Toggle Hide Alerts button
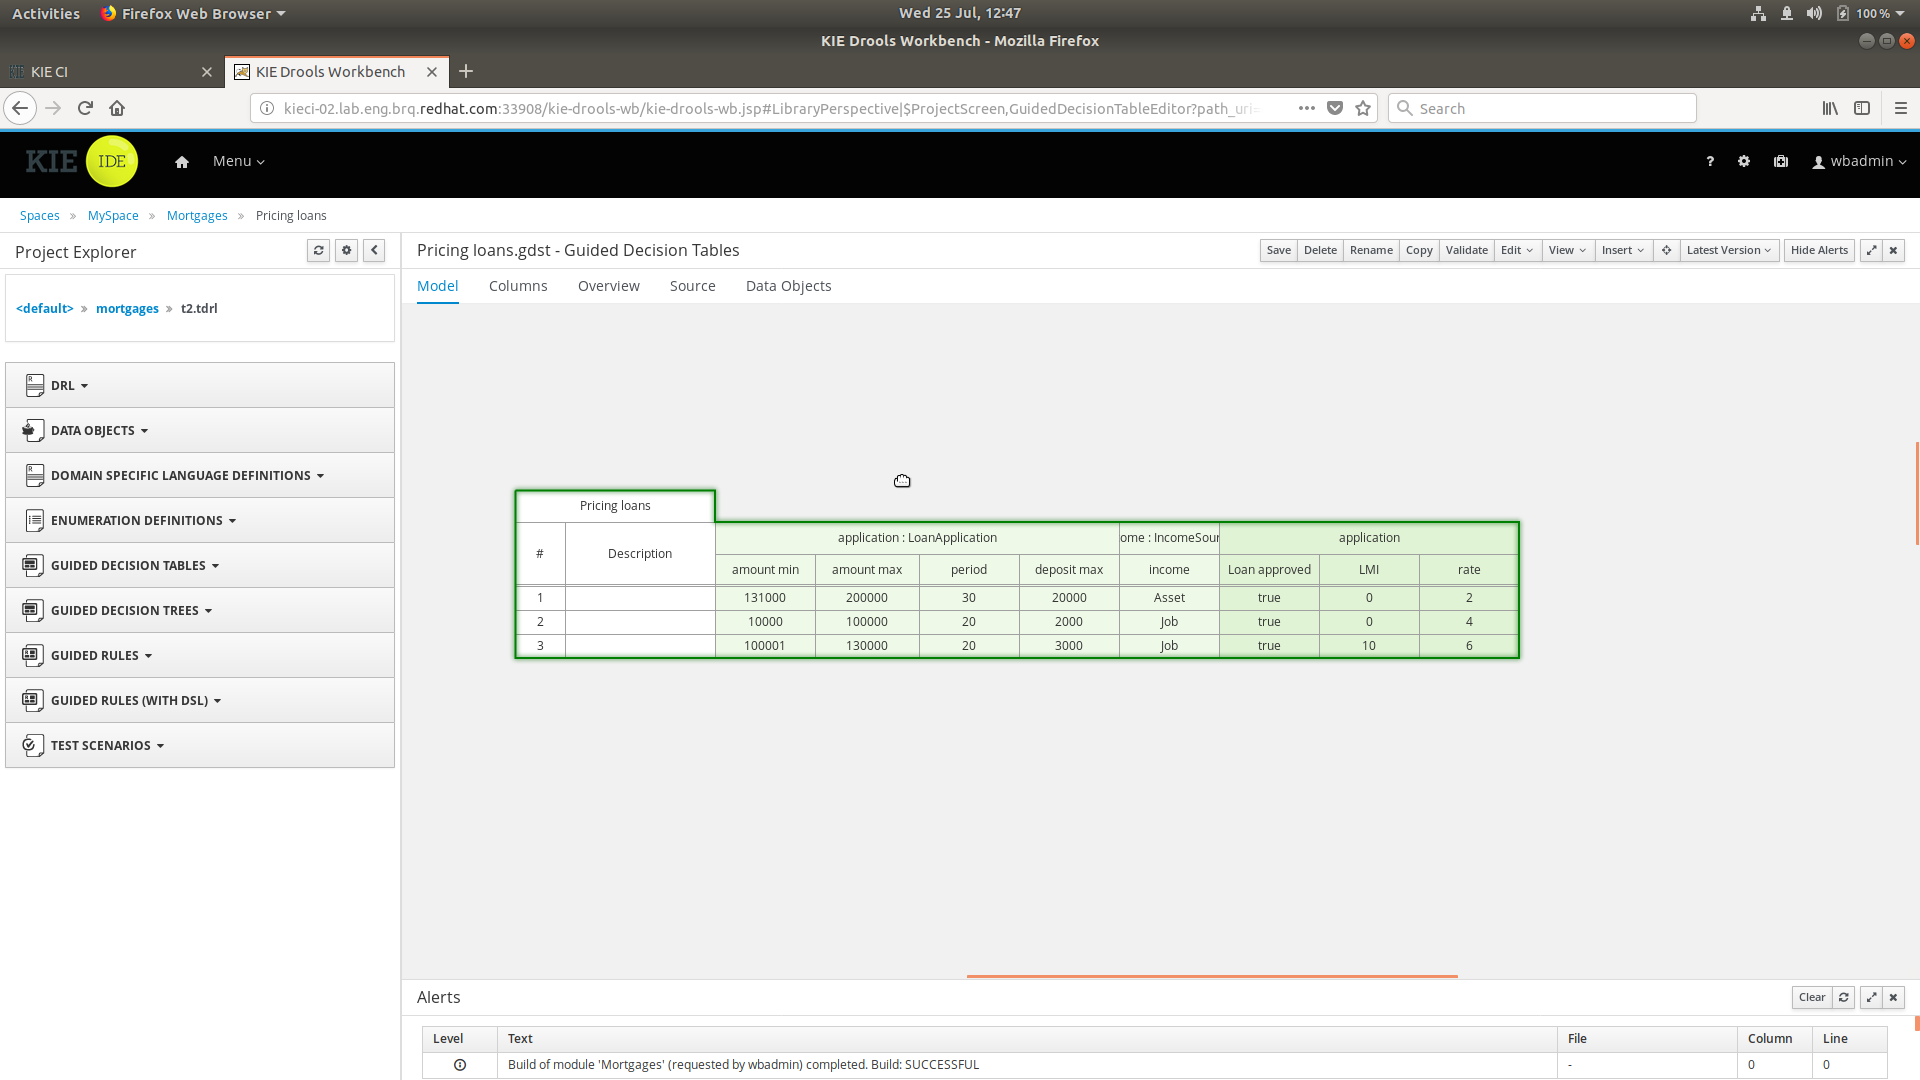The width and height of the screenshot is (1920, 1080). coord(1818,251)
